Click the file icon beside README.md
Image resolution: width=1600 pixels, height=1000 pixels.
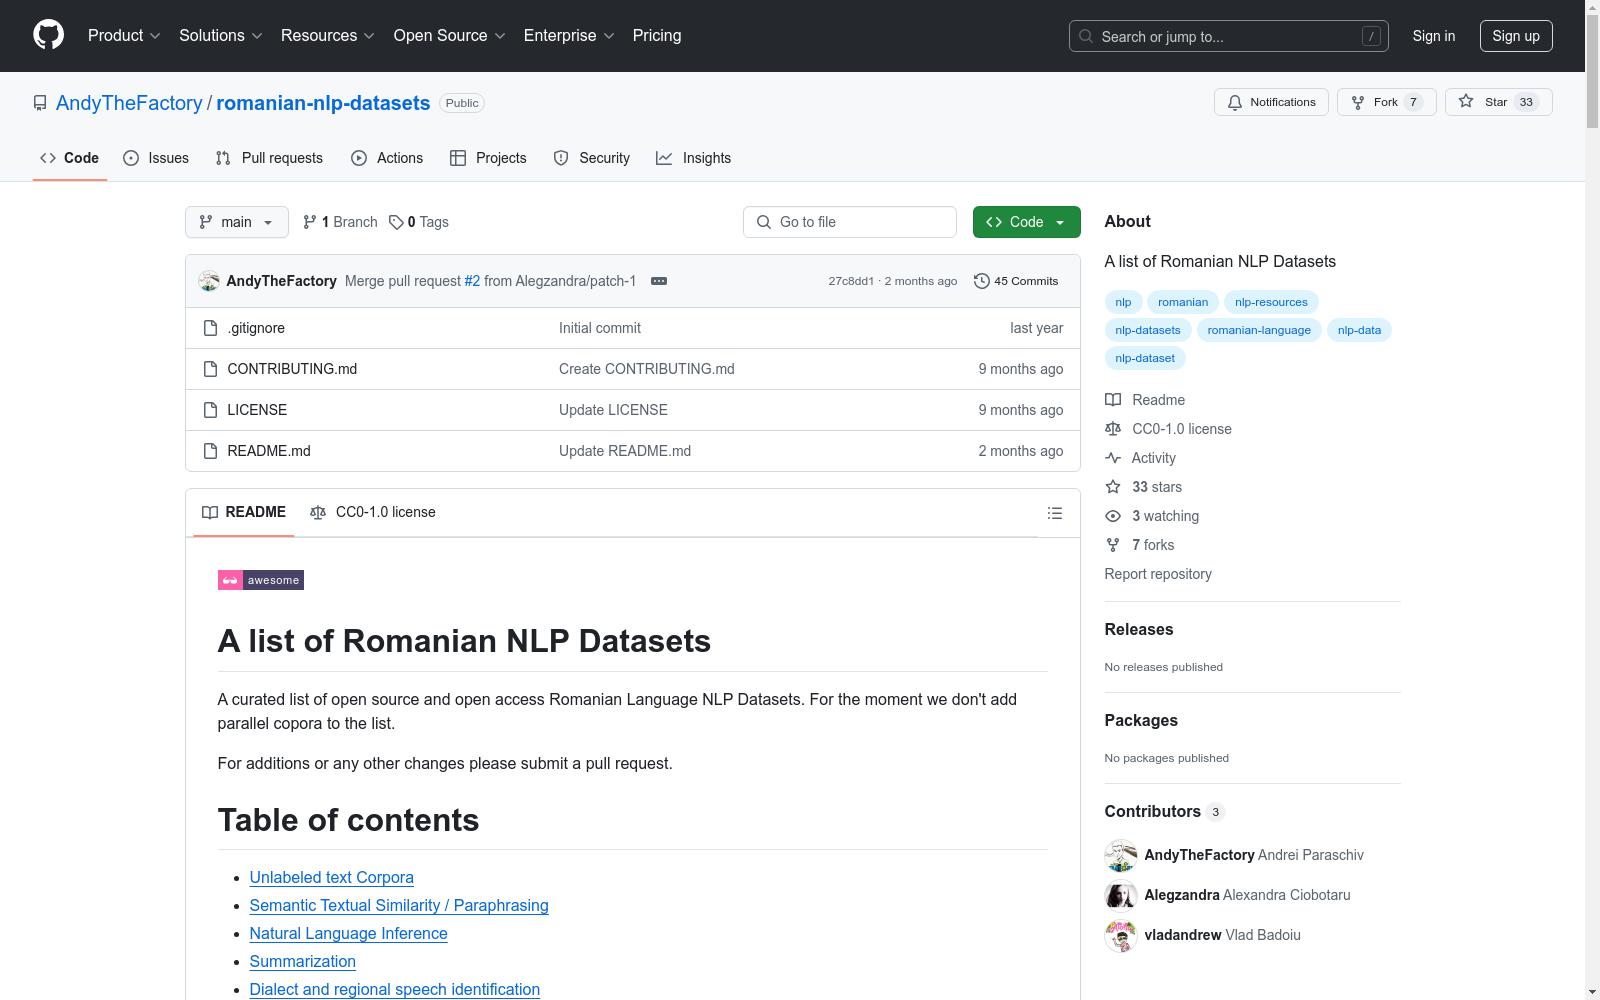[210, 451]
